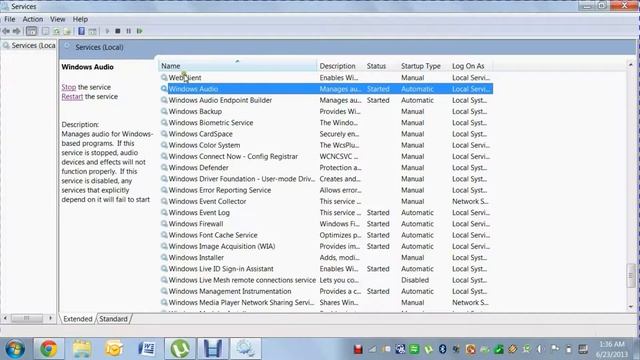640x360 pixels.
Task: Select Services (Local) in console tree
Action: tap(29, 45)
